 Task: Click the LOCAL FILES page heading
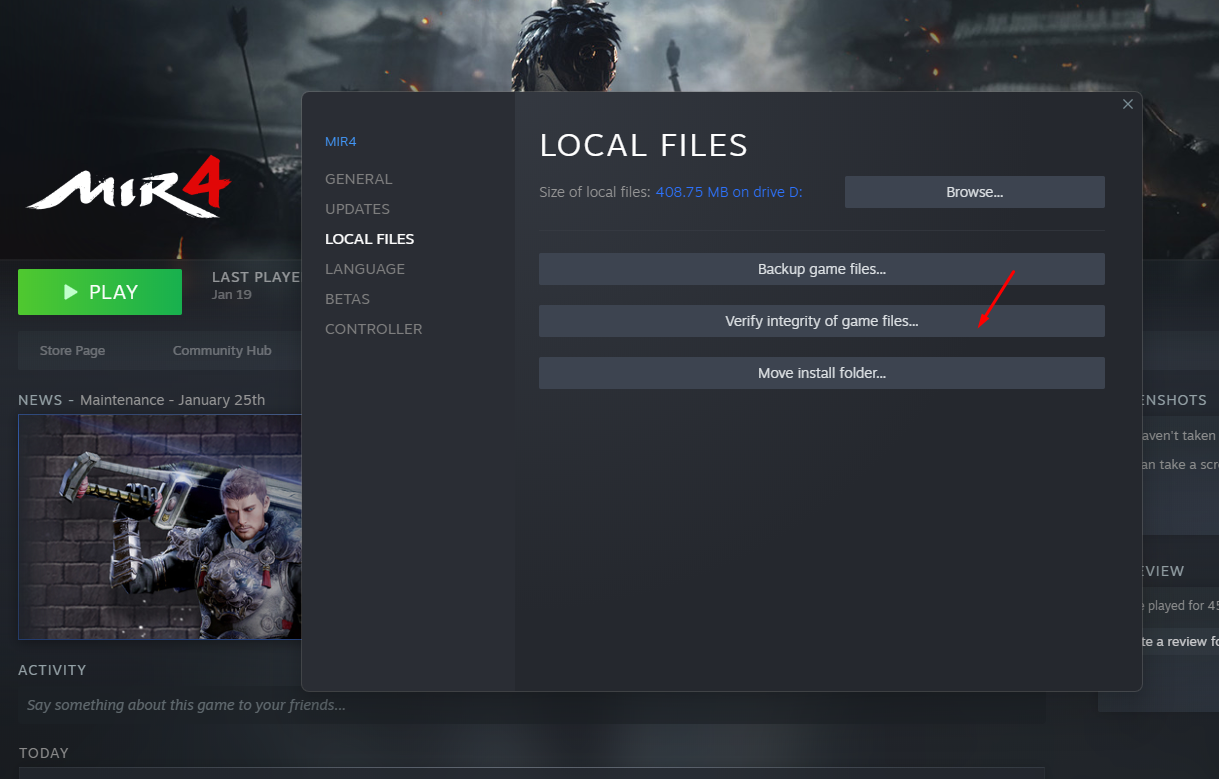[x=644, y=145]
